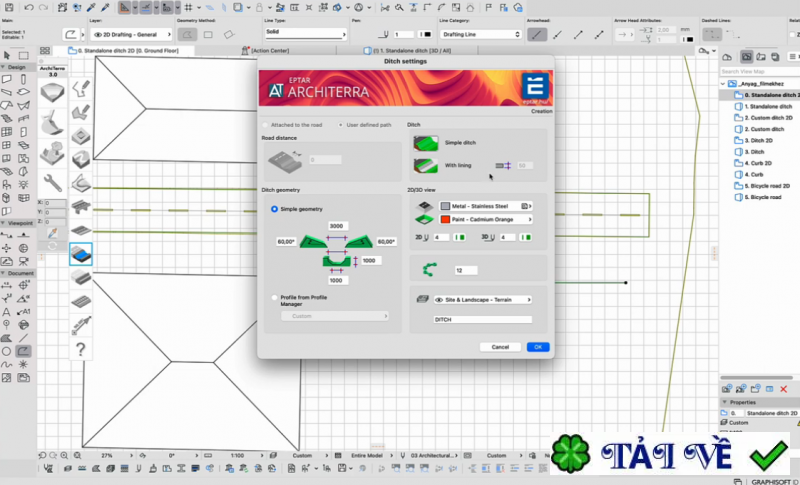Collapse the Properties panel section

pos(724,402)
